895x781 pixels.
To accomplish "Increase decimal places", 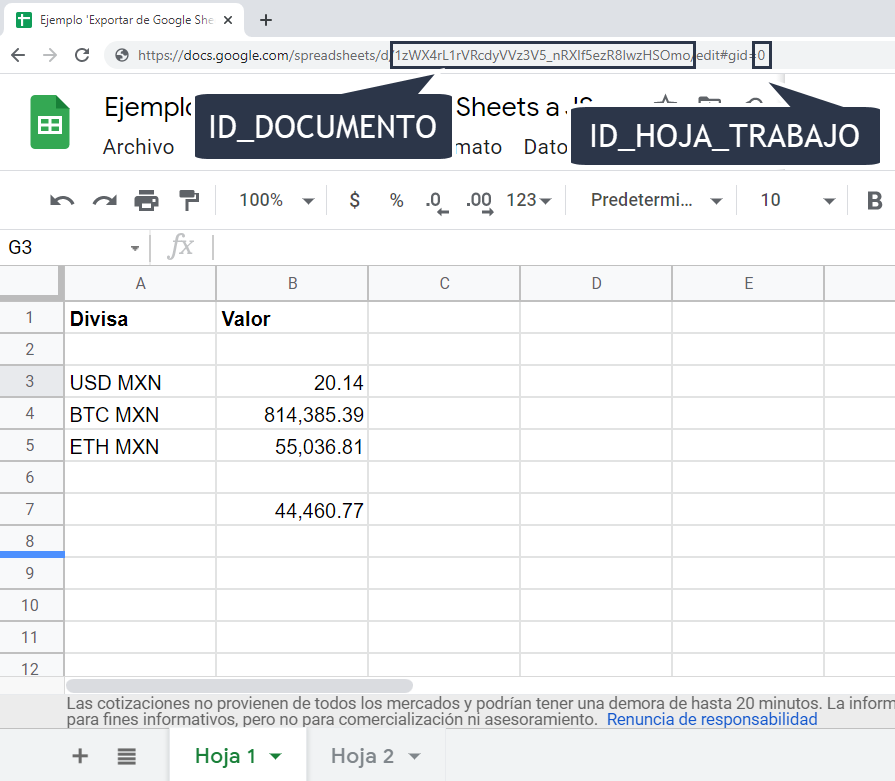I will pyautogui.click(x=479, y=203).
